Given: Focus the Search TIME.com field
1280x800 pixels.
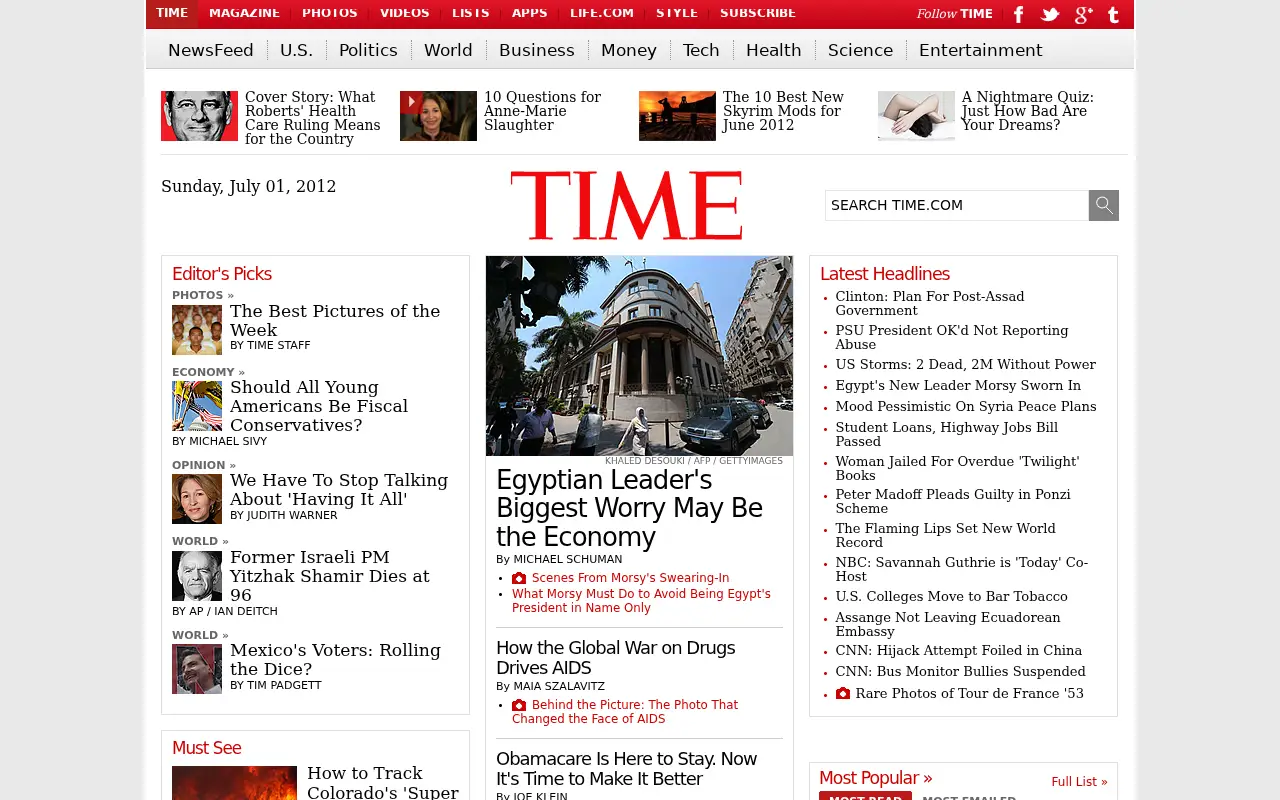Looking at the screenshot, I should [x=957, y=205].
